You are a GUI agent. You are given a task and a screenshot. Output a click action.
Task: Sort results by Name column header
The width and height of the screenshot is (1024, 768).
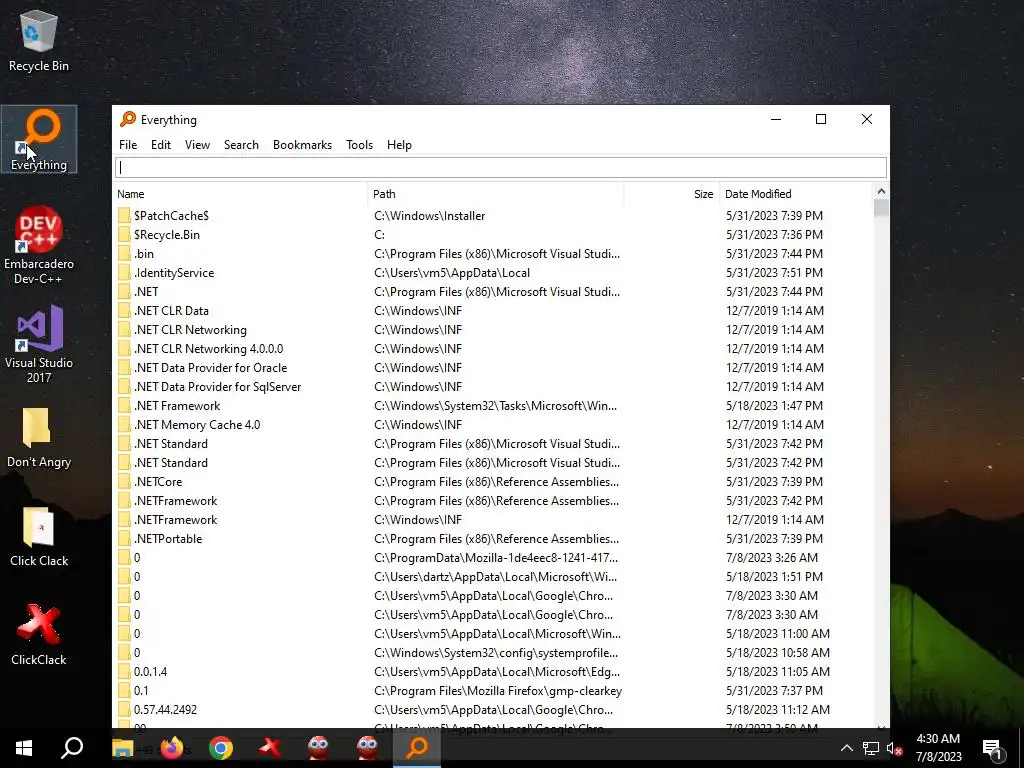240,194
